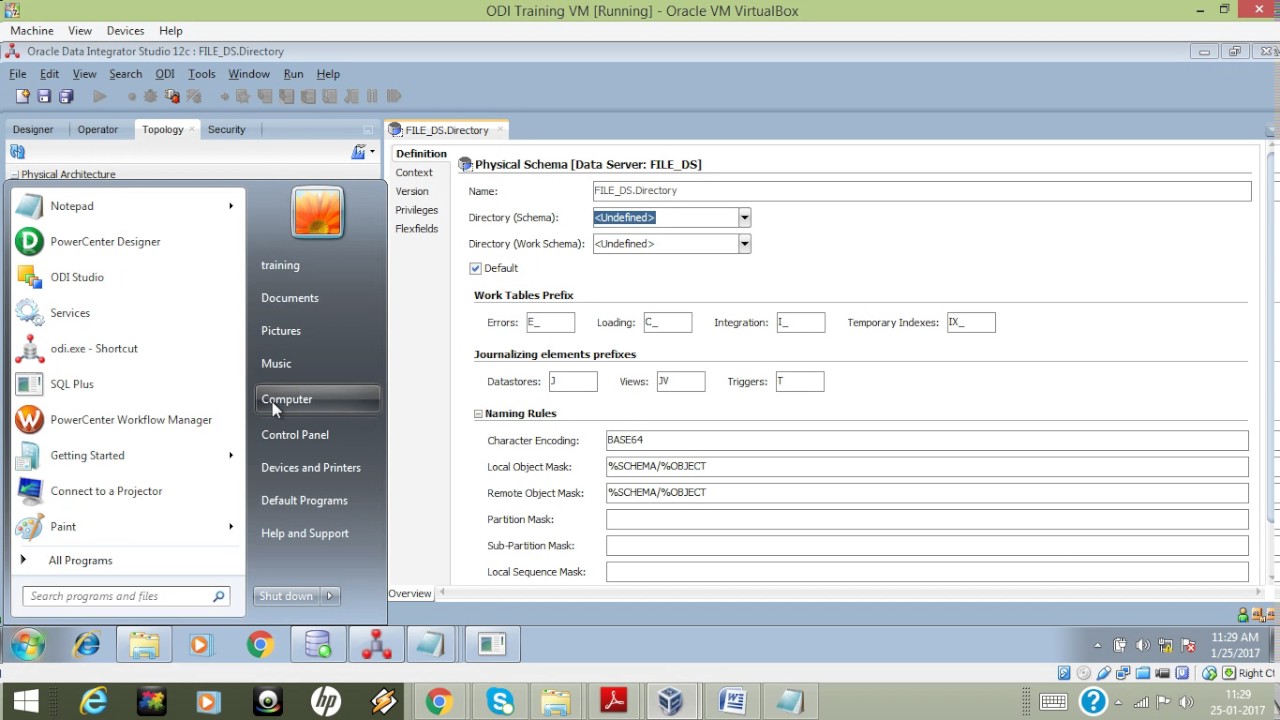Screen dimensions: 1280x720
Task: Expand Getting Started submenu arrow
Action: (x=231, y=455)
